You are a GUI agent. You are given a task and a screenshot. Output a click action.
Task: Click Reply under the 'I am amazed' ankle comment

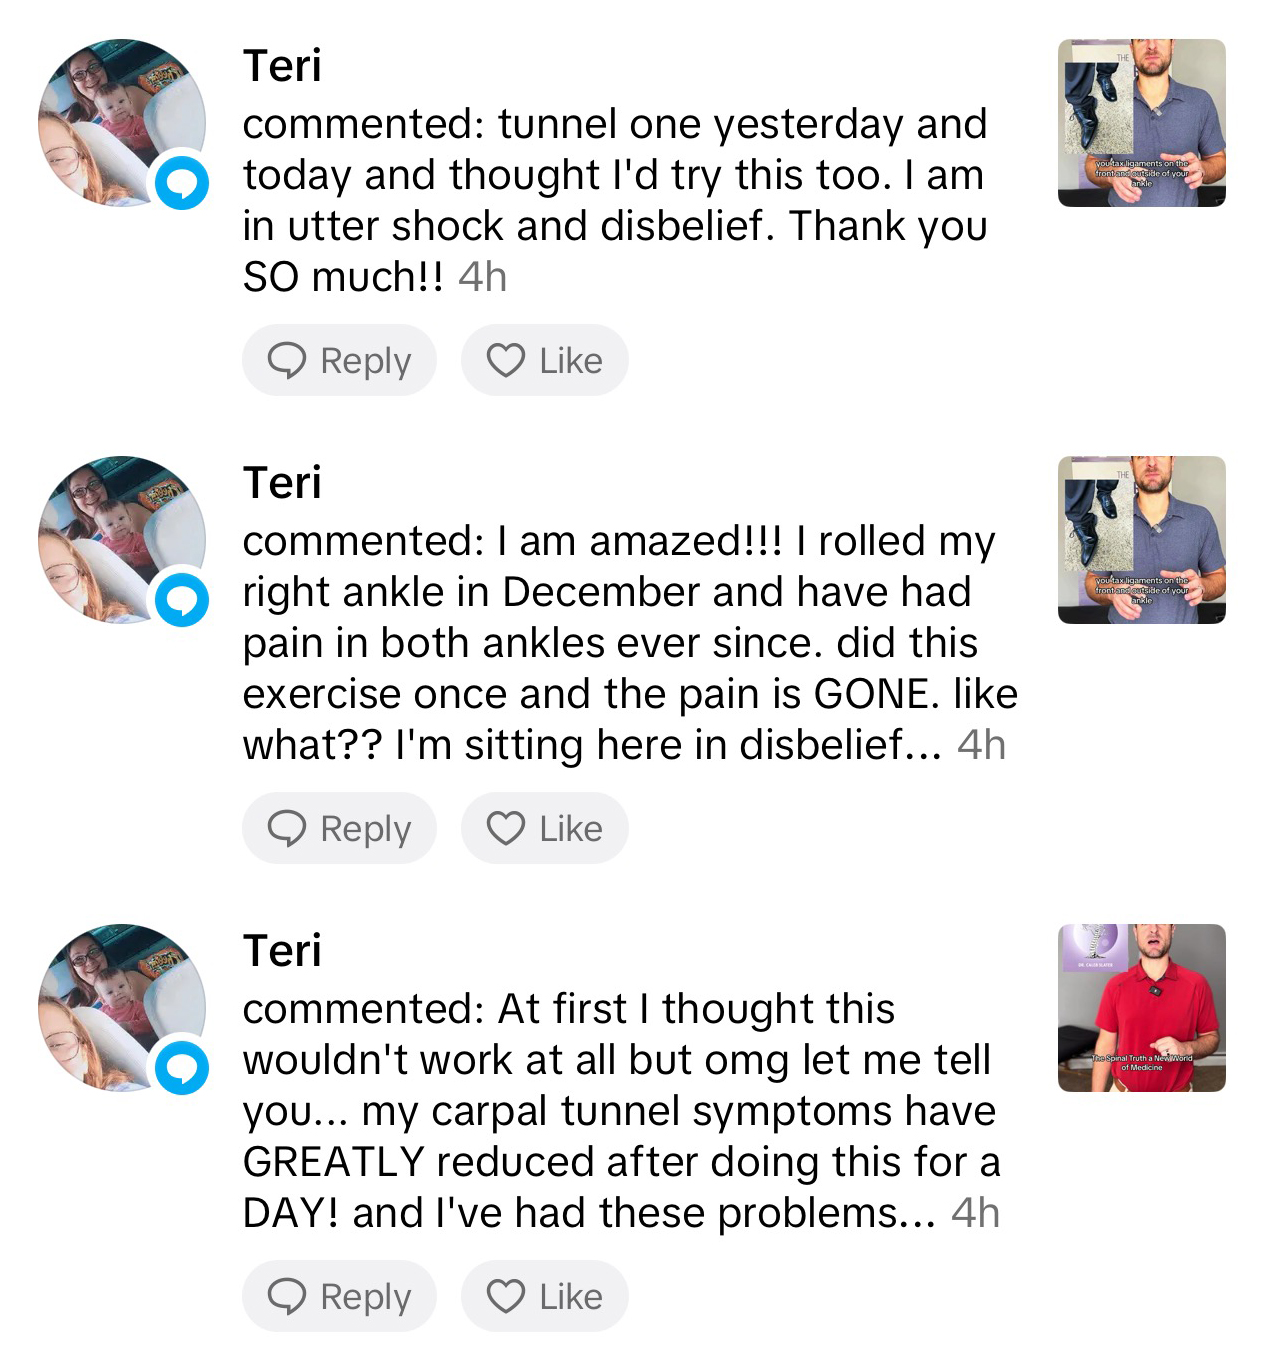(x=339, y=828)
